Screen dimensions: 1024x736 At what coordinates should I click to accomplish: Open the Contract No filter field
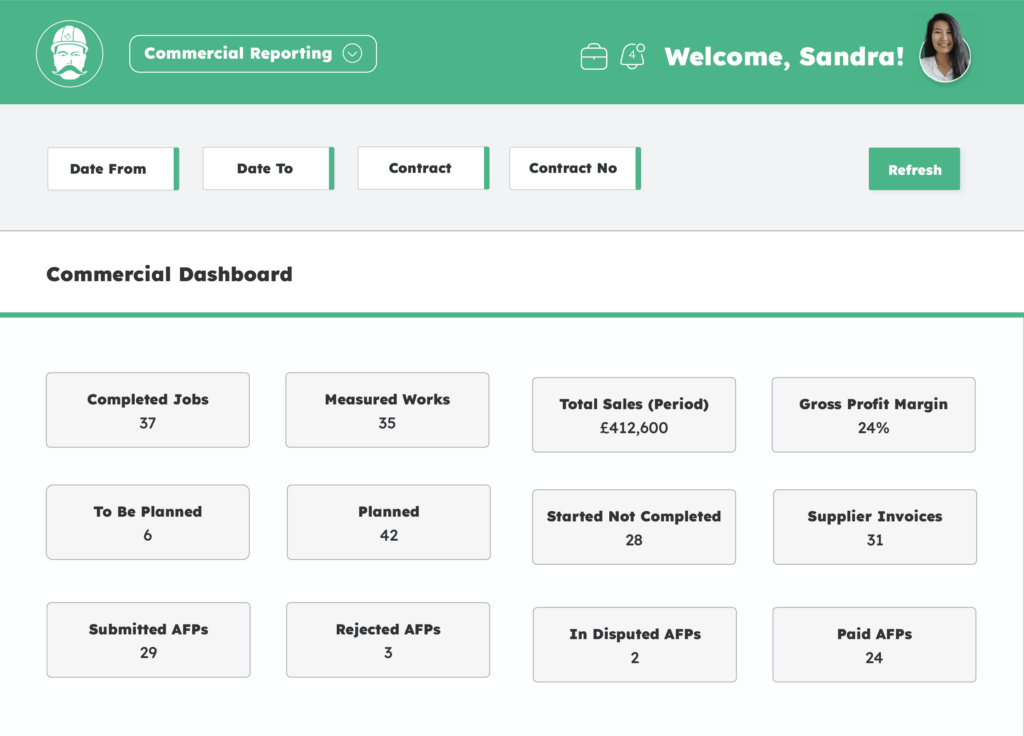(x=575, y=168)
